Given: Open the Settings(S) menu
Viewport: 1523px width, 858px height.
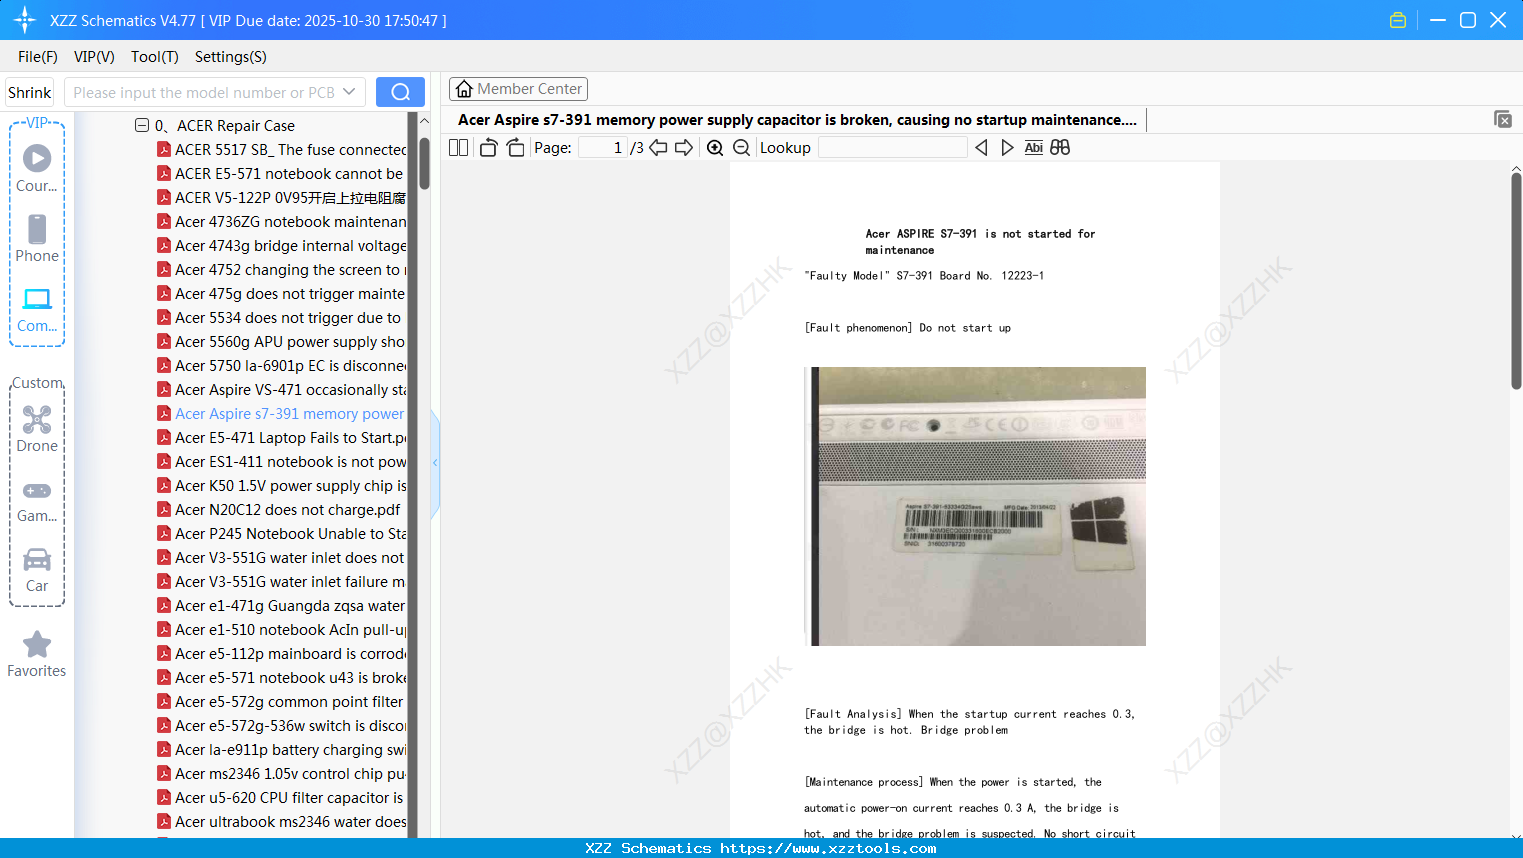Looking at the screenshot, I should click(231, 57).
